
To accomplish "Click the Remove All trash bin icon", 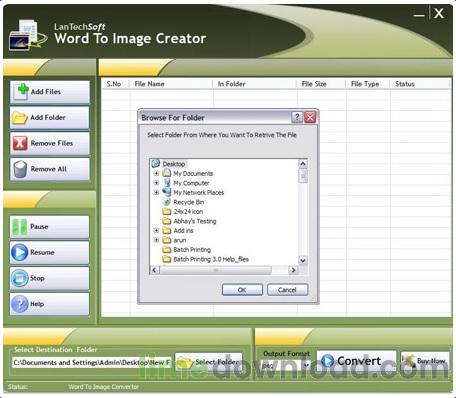I will click(x=20, y=169).
